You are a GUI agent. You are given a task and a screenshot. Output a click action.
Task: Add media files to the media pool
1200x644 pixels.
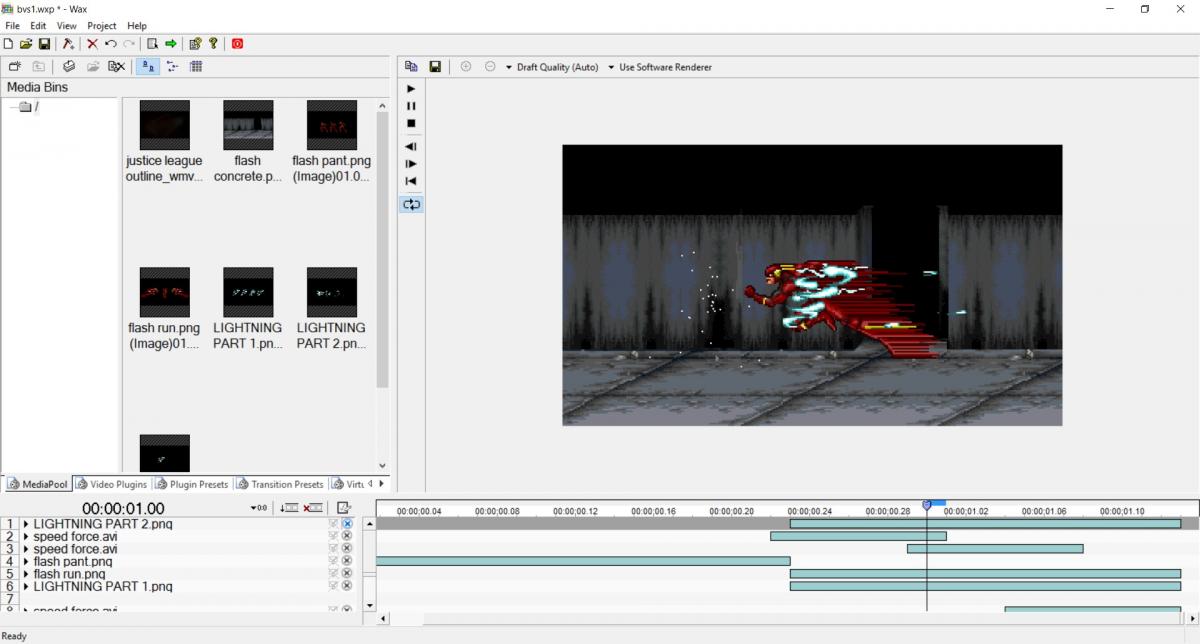point(69,67)
